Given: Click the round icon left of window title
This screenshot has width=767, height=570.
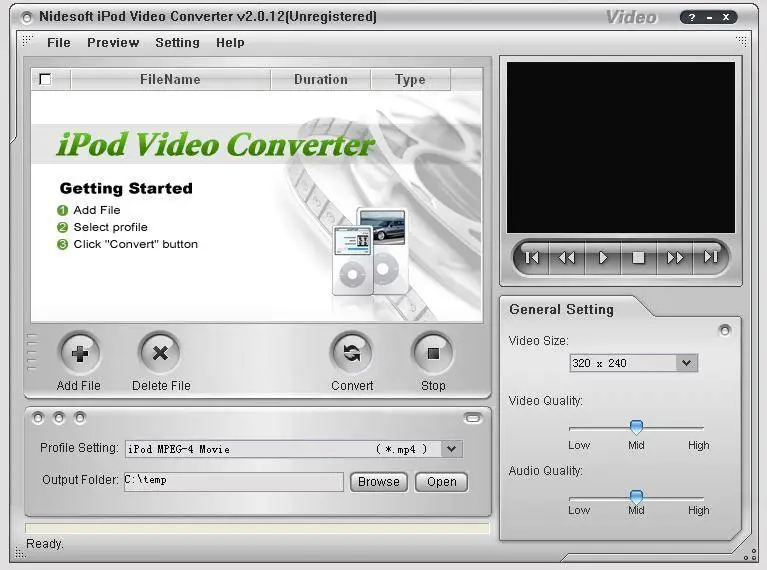Looking at the screenshot, I should pos(27,18).
